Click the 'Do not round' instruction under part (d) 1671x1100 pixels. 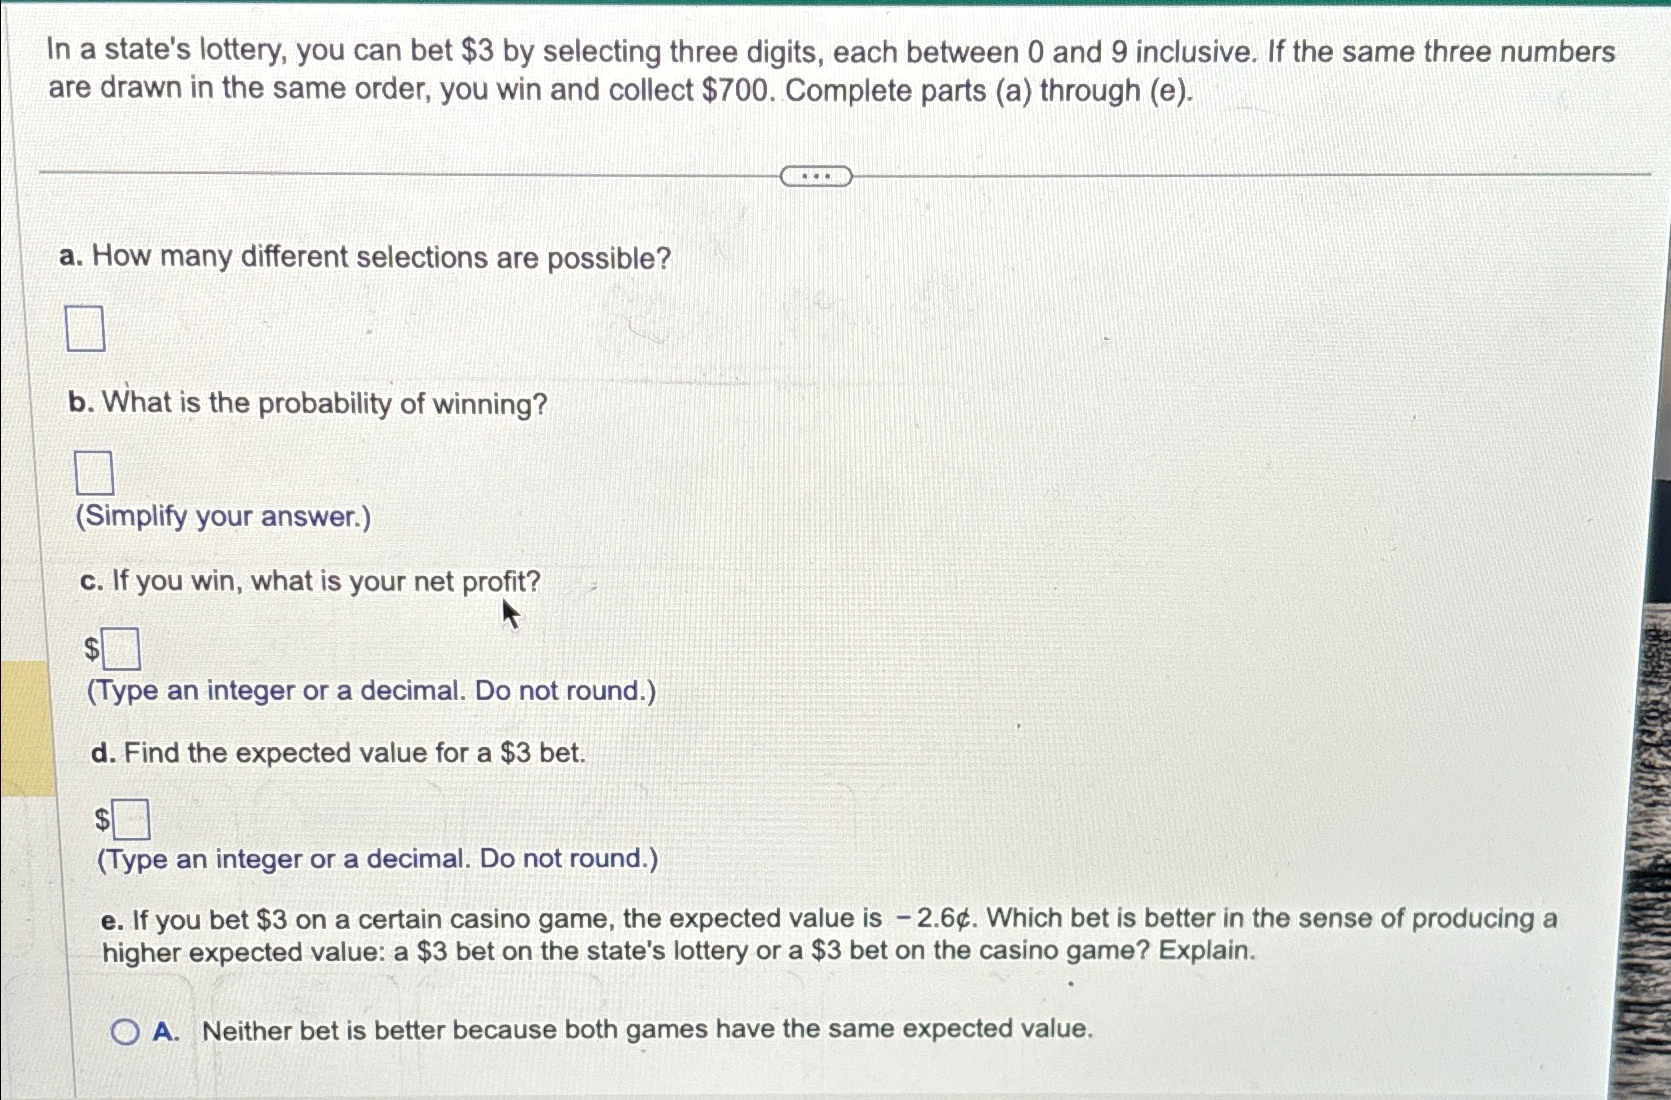(378, 858)
